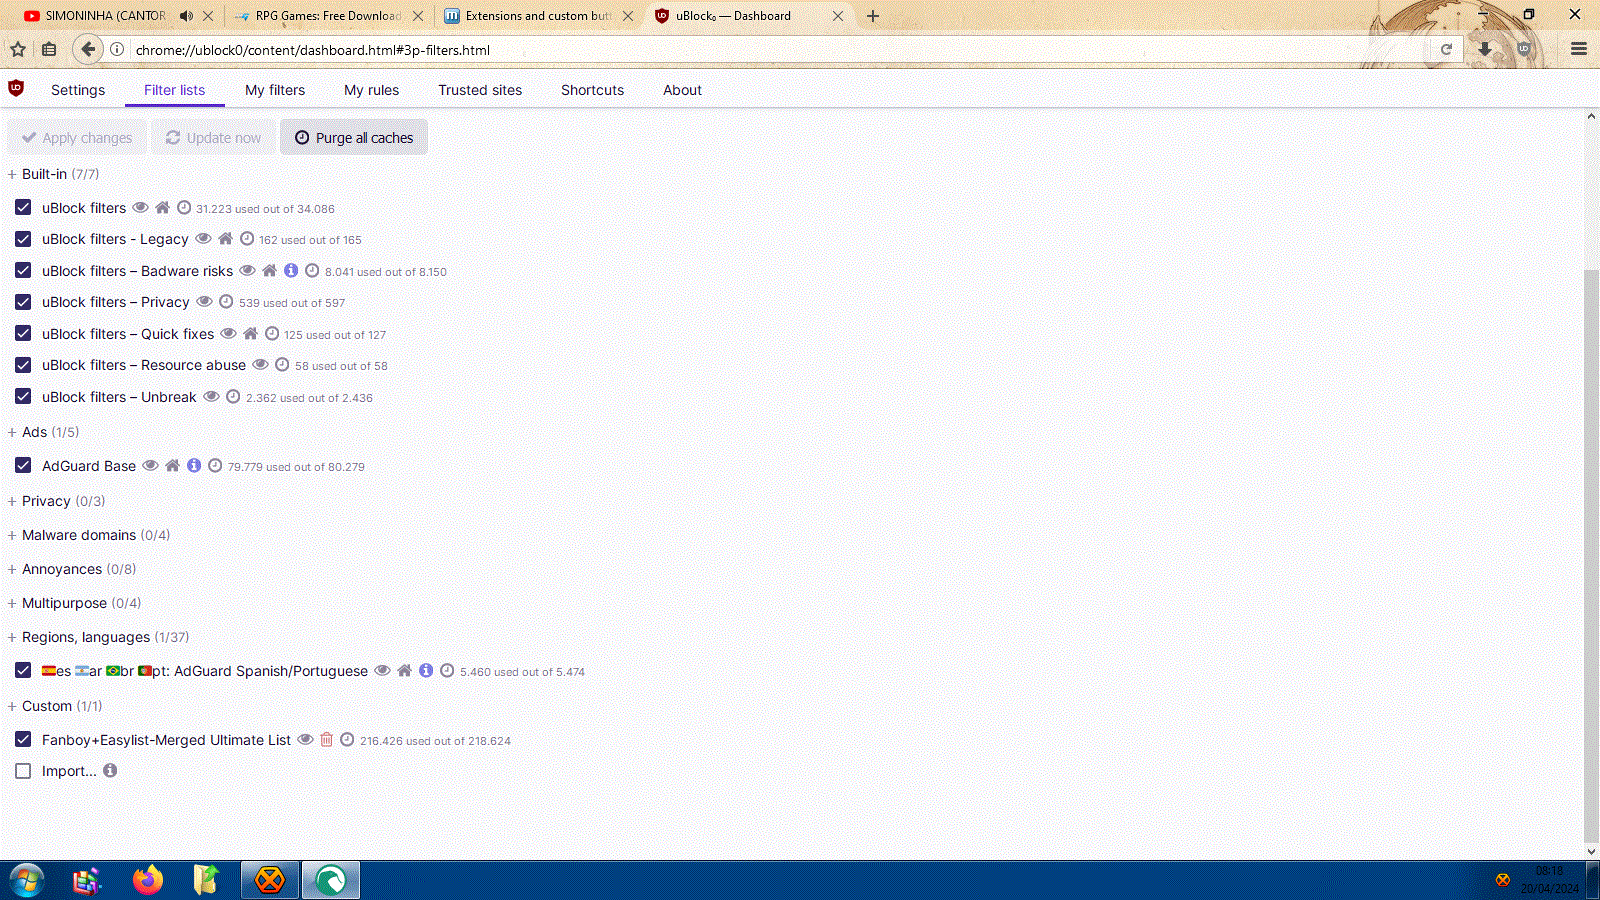The height and width of the screenshot is (900, 1600).
Task: Open home page icon for Quick fixes list
Action: (x=250, y=334)
